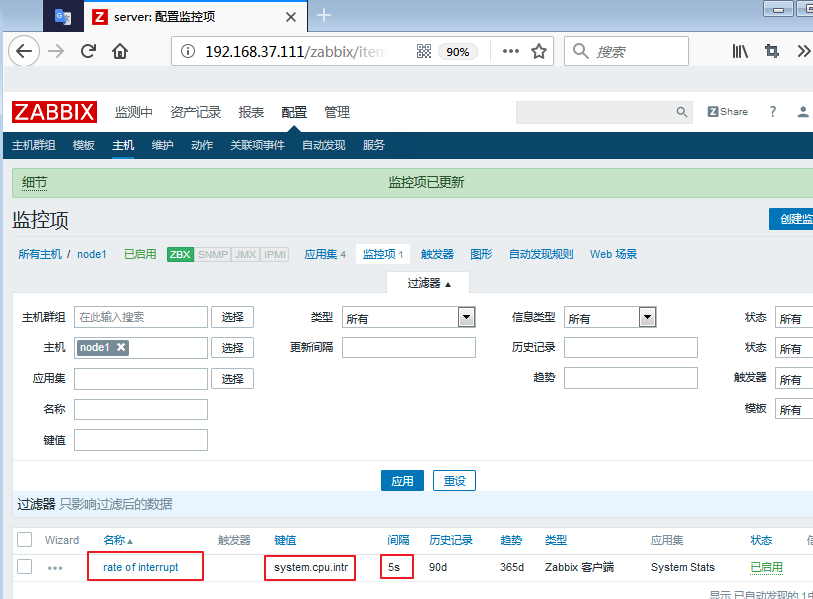Show site info icon in address bar

(x=188, y=51)
